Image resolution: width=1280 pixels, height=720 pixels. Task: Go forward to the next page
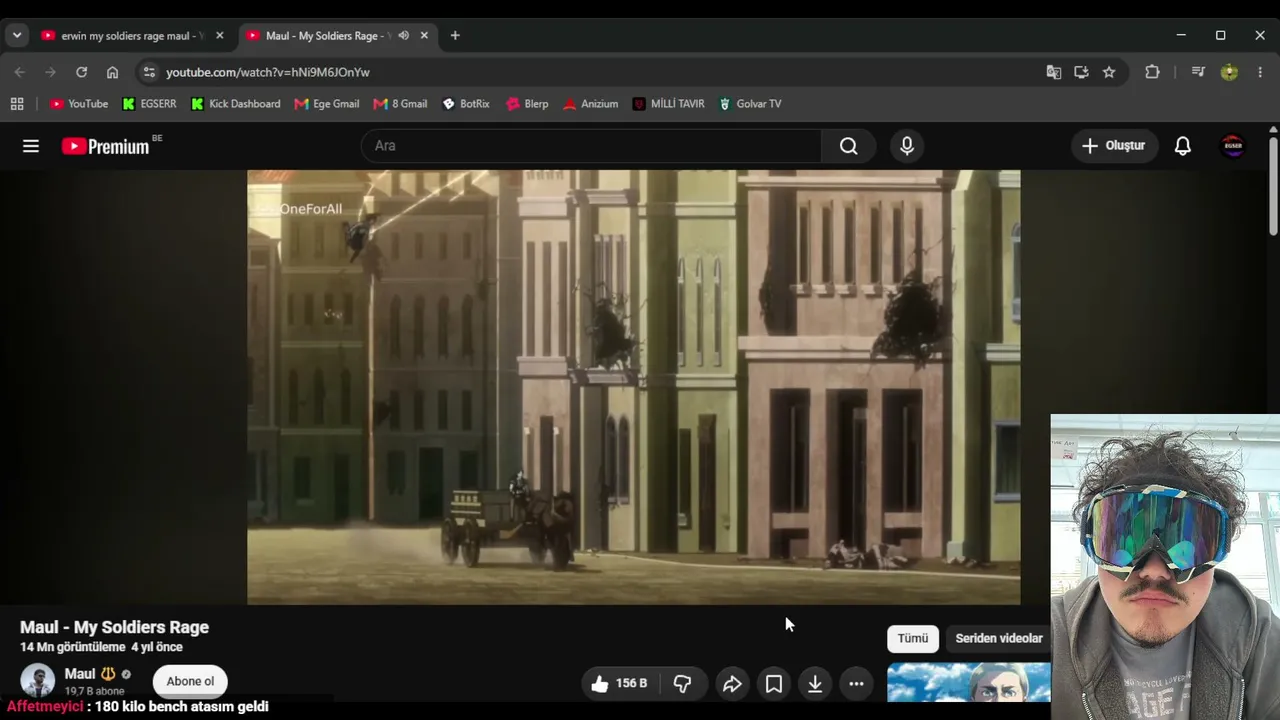pos(51,72)
